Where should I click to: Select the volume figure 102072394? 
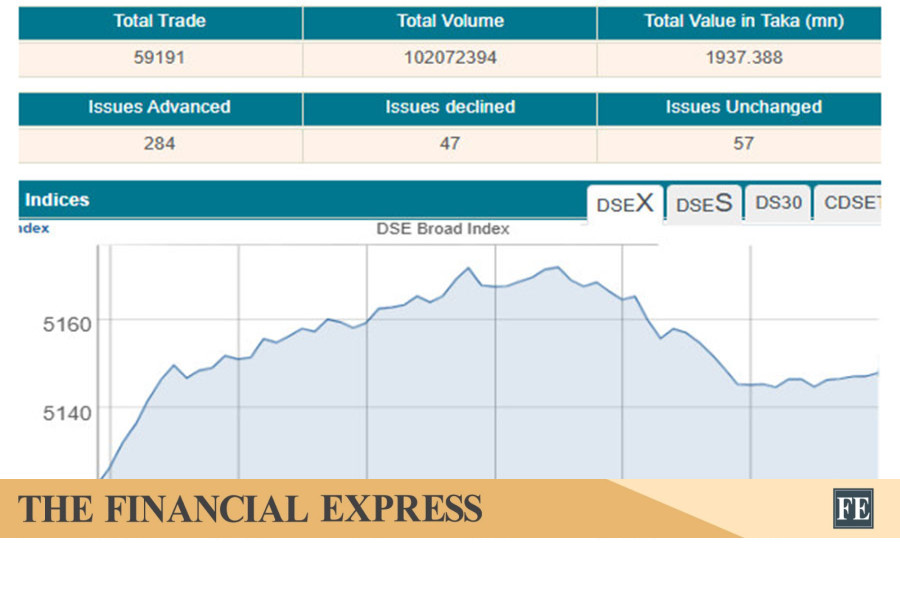[450, 58]
